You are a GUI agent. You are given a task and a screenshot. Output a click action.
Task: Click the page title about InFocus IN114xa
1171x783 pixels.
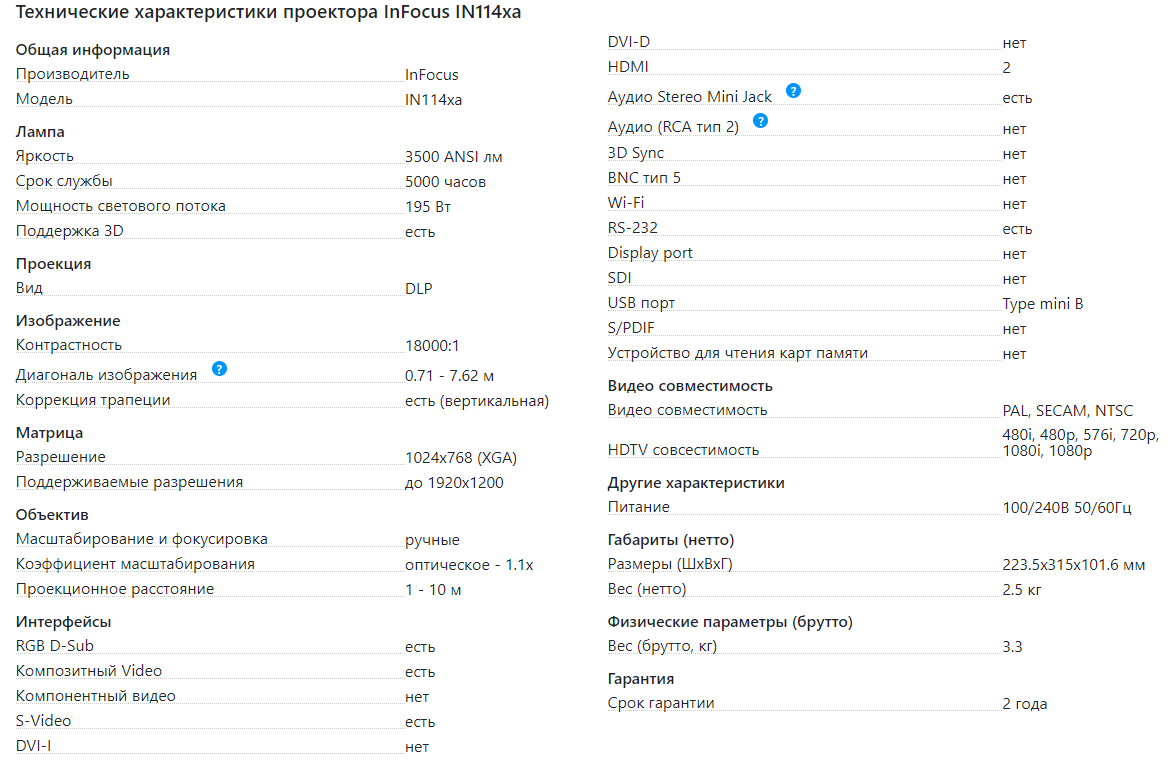[268, 12]
